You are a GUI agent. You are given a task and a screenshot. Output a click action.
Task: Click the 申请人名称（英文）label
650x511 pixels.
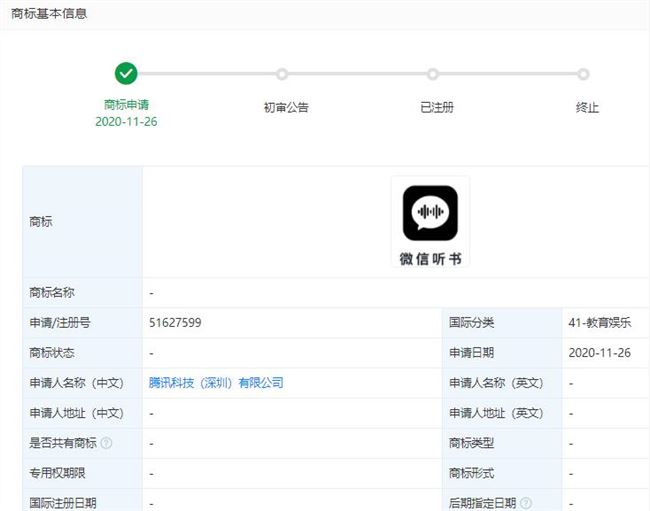496,383
